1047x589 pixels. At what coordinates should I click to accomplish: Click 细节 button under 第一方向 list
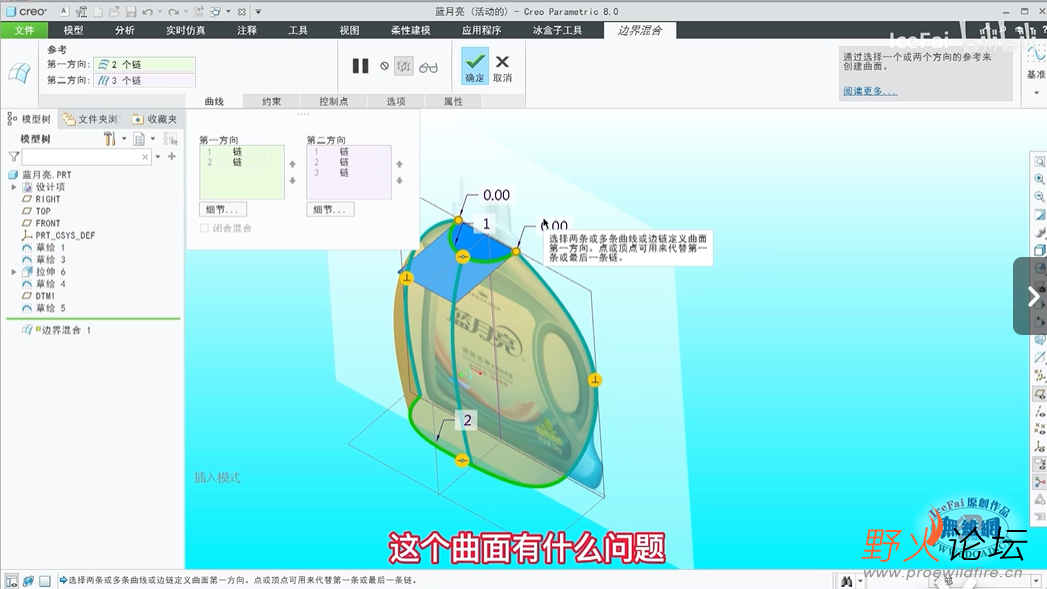(223, 210)
